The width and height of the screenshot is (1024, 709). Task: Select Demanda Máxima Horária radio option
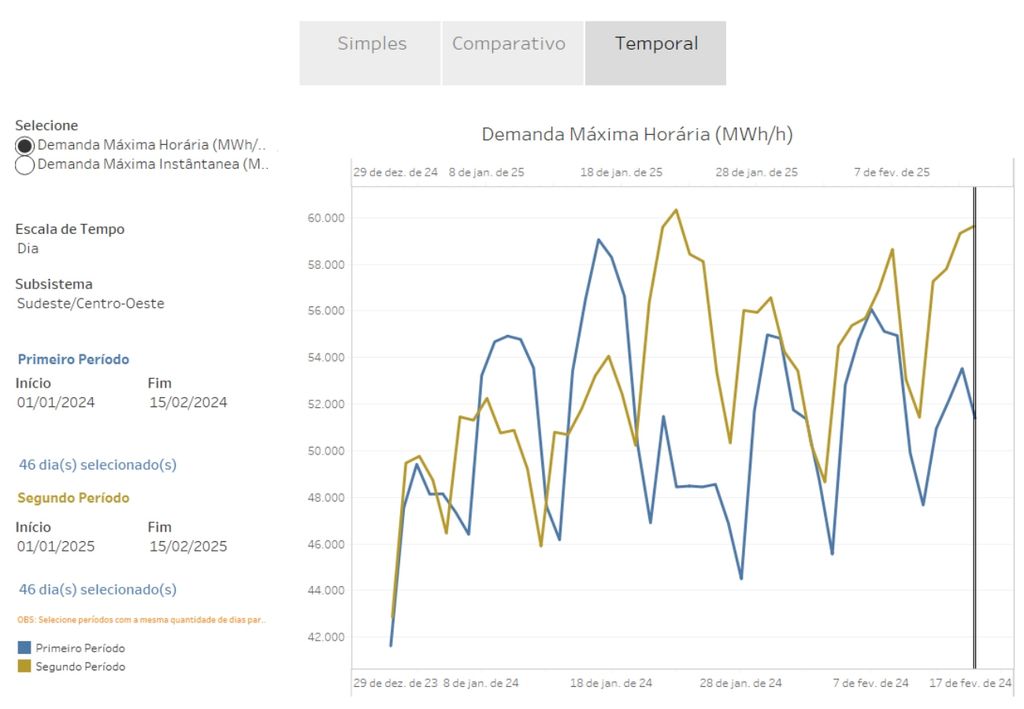25,146
